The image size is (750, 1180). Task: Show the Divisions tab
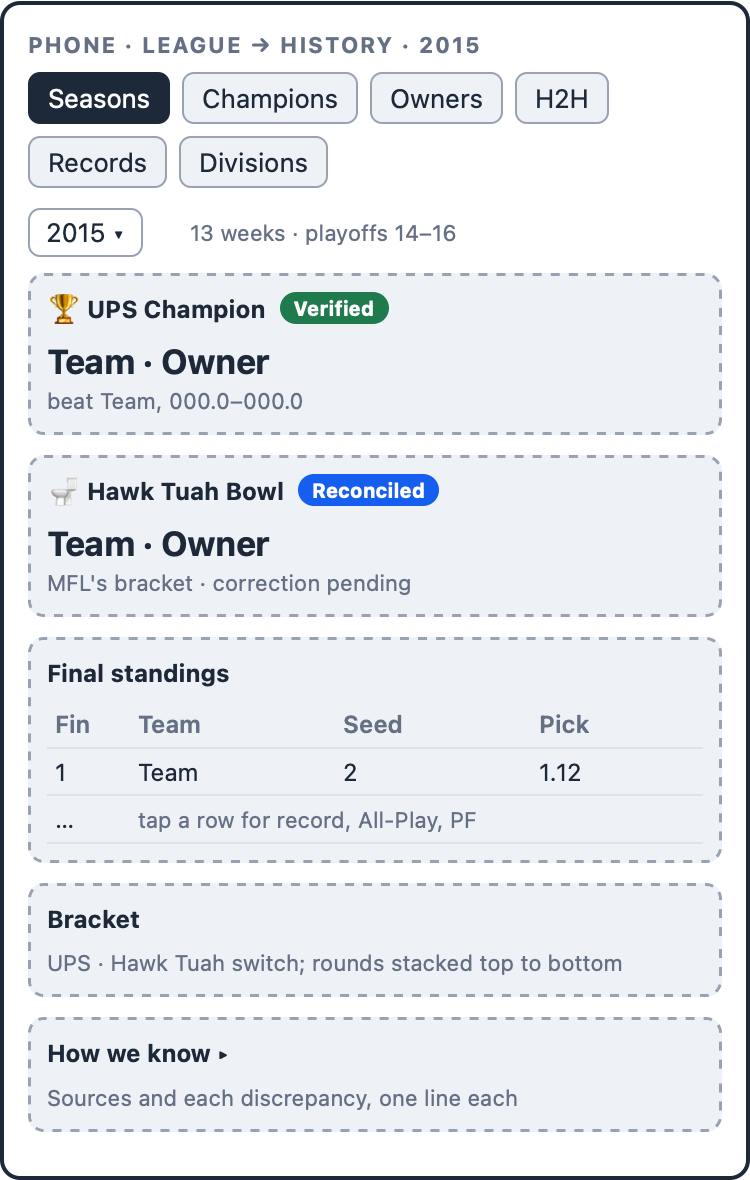click(254, 162)
